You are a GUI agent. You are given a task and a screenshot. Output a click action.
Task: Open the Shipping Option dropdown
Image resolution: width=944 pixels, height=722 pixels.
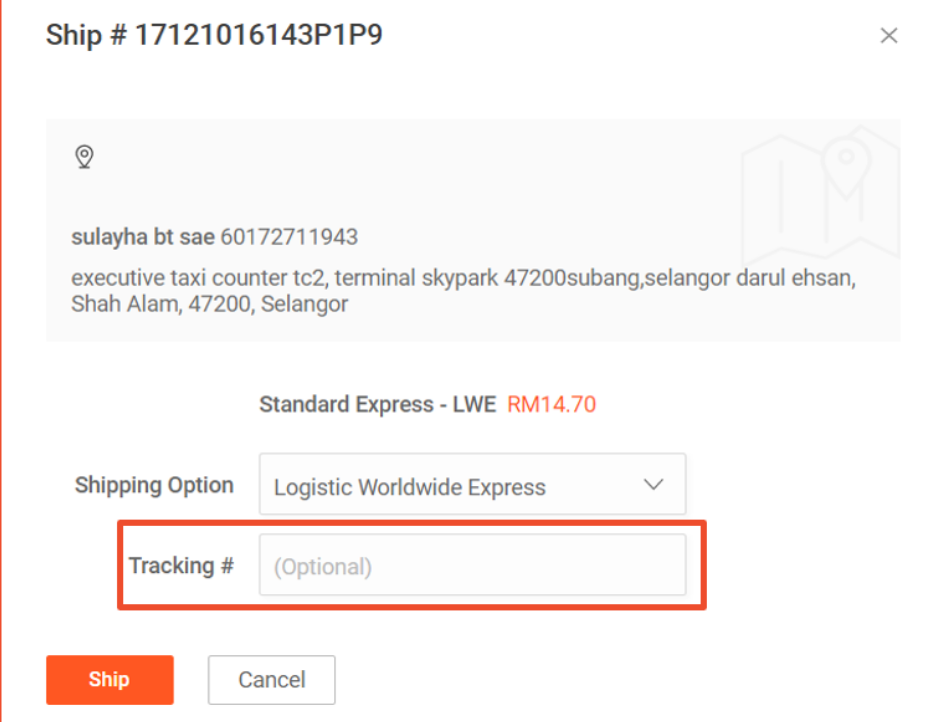pyautogui.click(x=473, y=484)
